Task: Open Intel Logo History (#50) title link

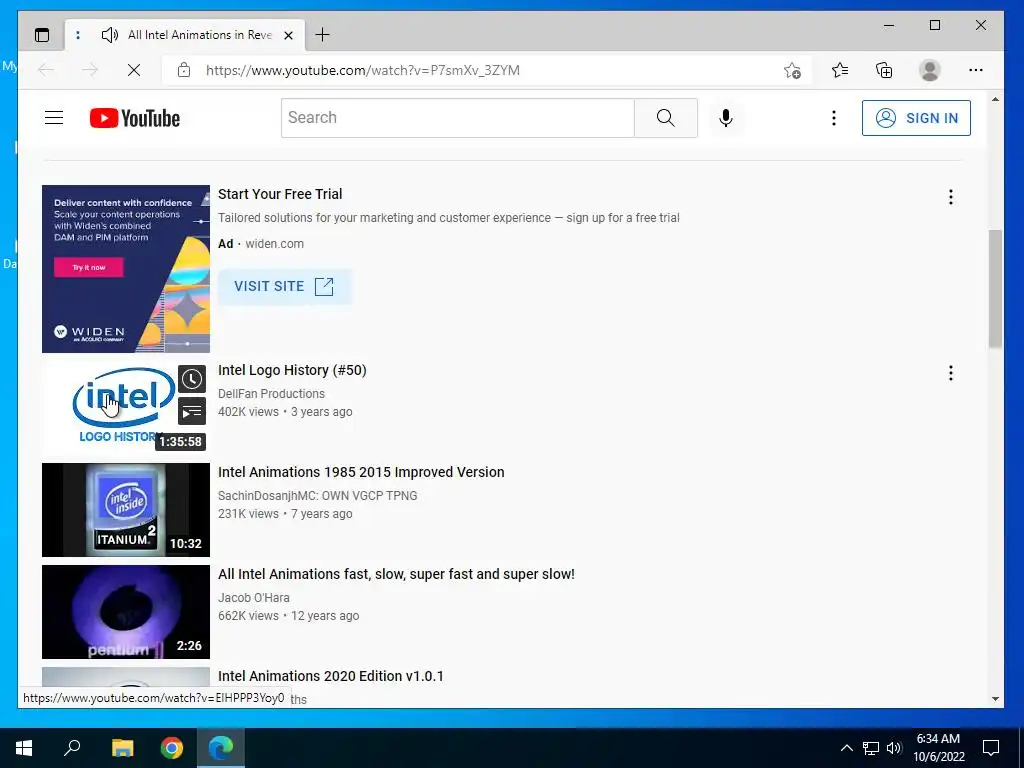Action: pyautogui.click(x=292, y=370)
